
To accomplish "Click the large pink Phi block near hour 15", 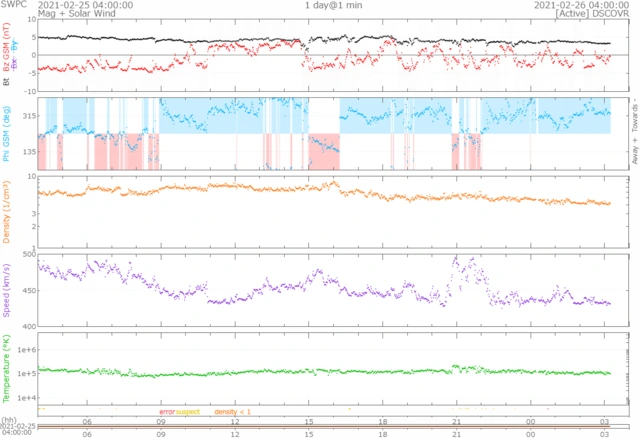I will point(324,150).
